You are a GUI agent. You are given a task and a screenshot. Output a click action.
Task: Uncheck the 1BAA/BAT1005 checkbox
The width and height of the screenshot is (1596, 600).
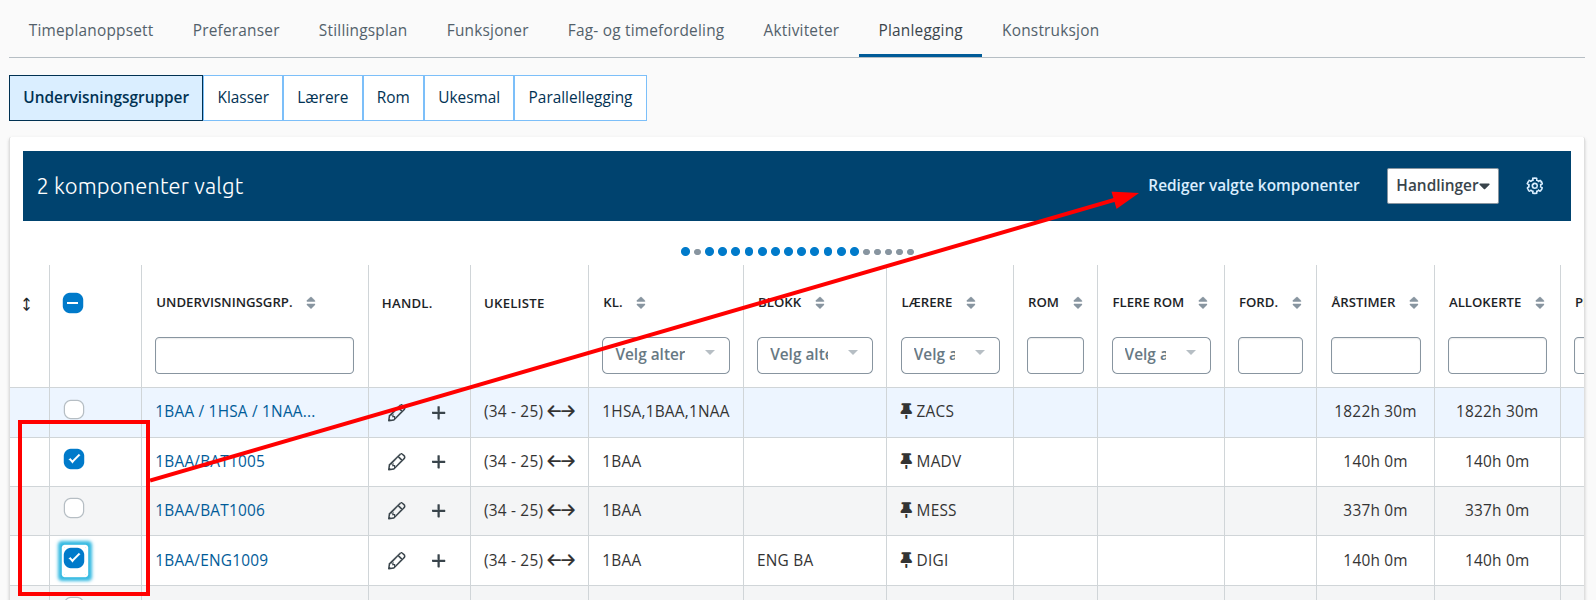(x=74, y=459)
